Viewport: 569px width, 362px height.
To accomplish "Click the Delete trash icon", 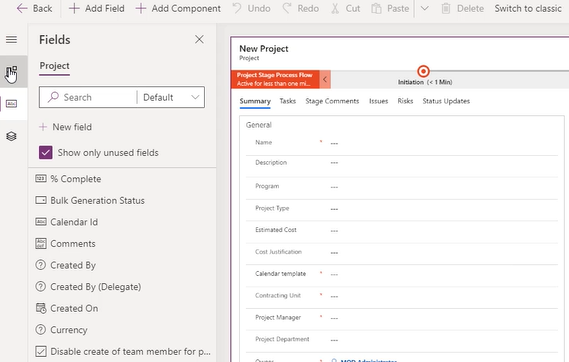I will [x=446, y=8].
